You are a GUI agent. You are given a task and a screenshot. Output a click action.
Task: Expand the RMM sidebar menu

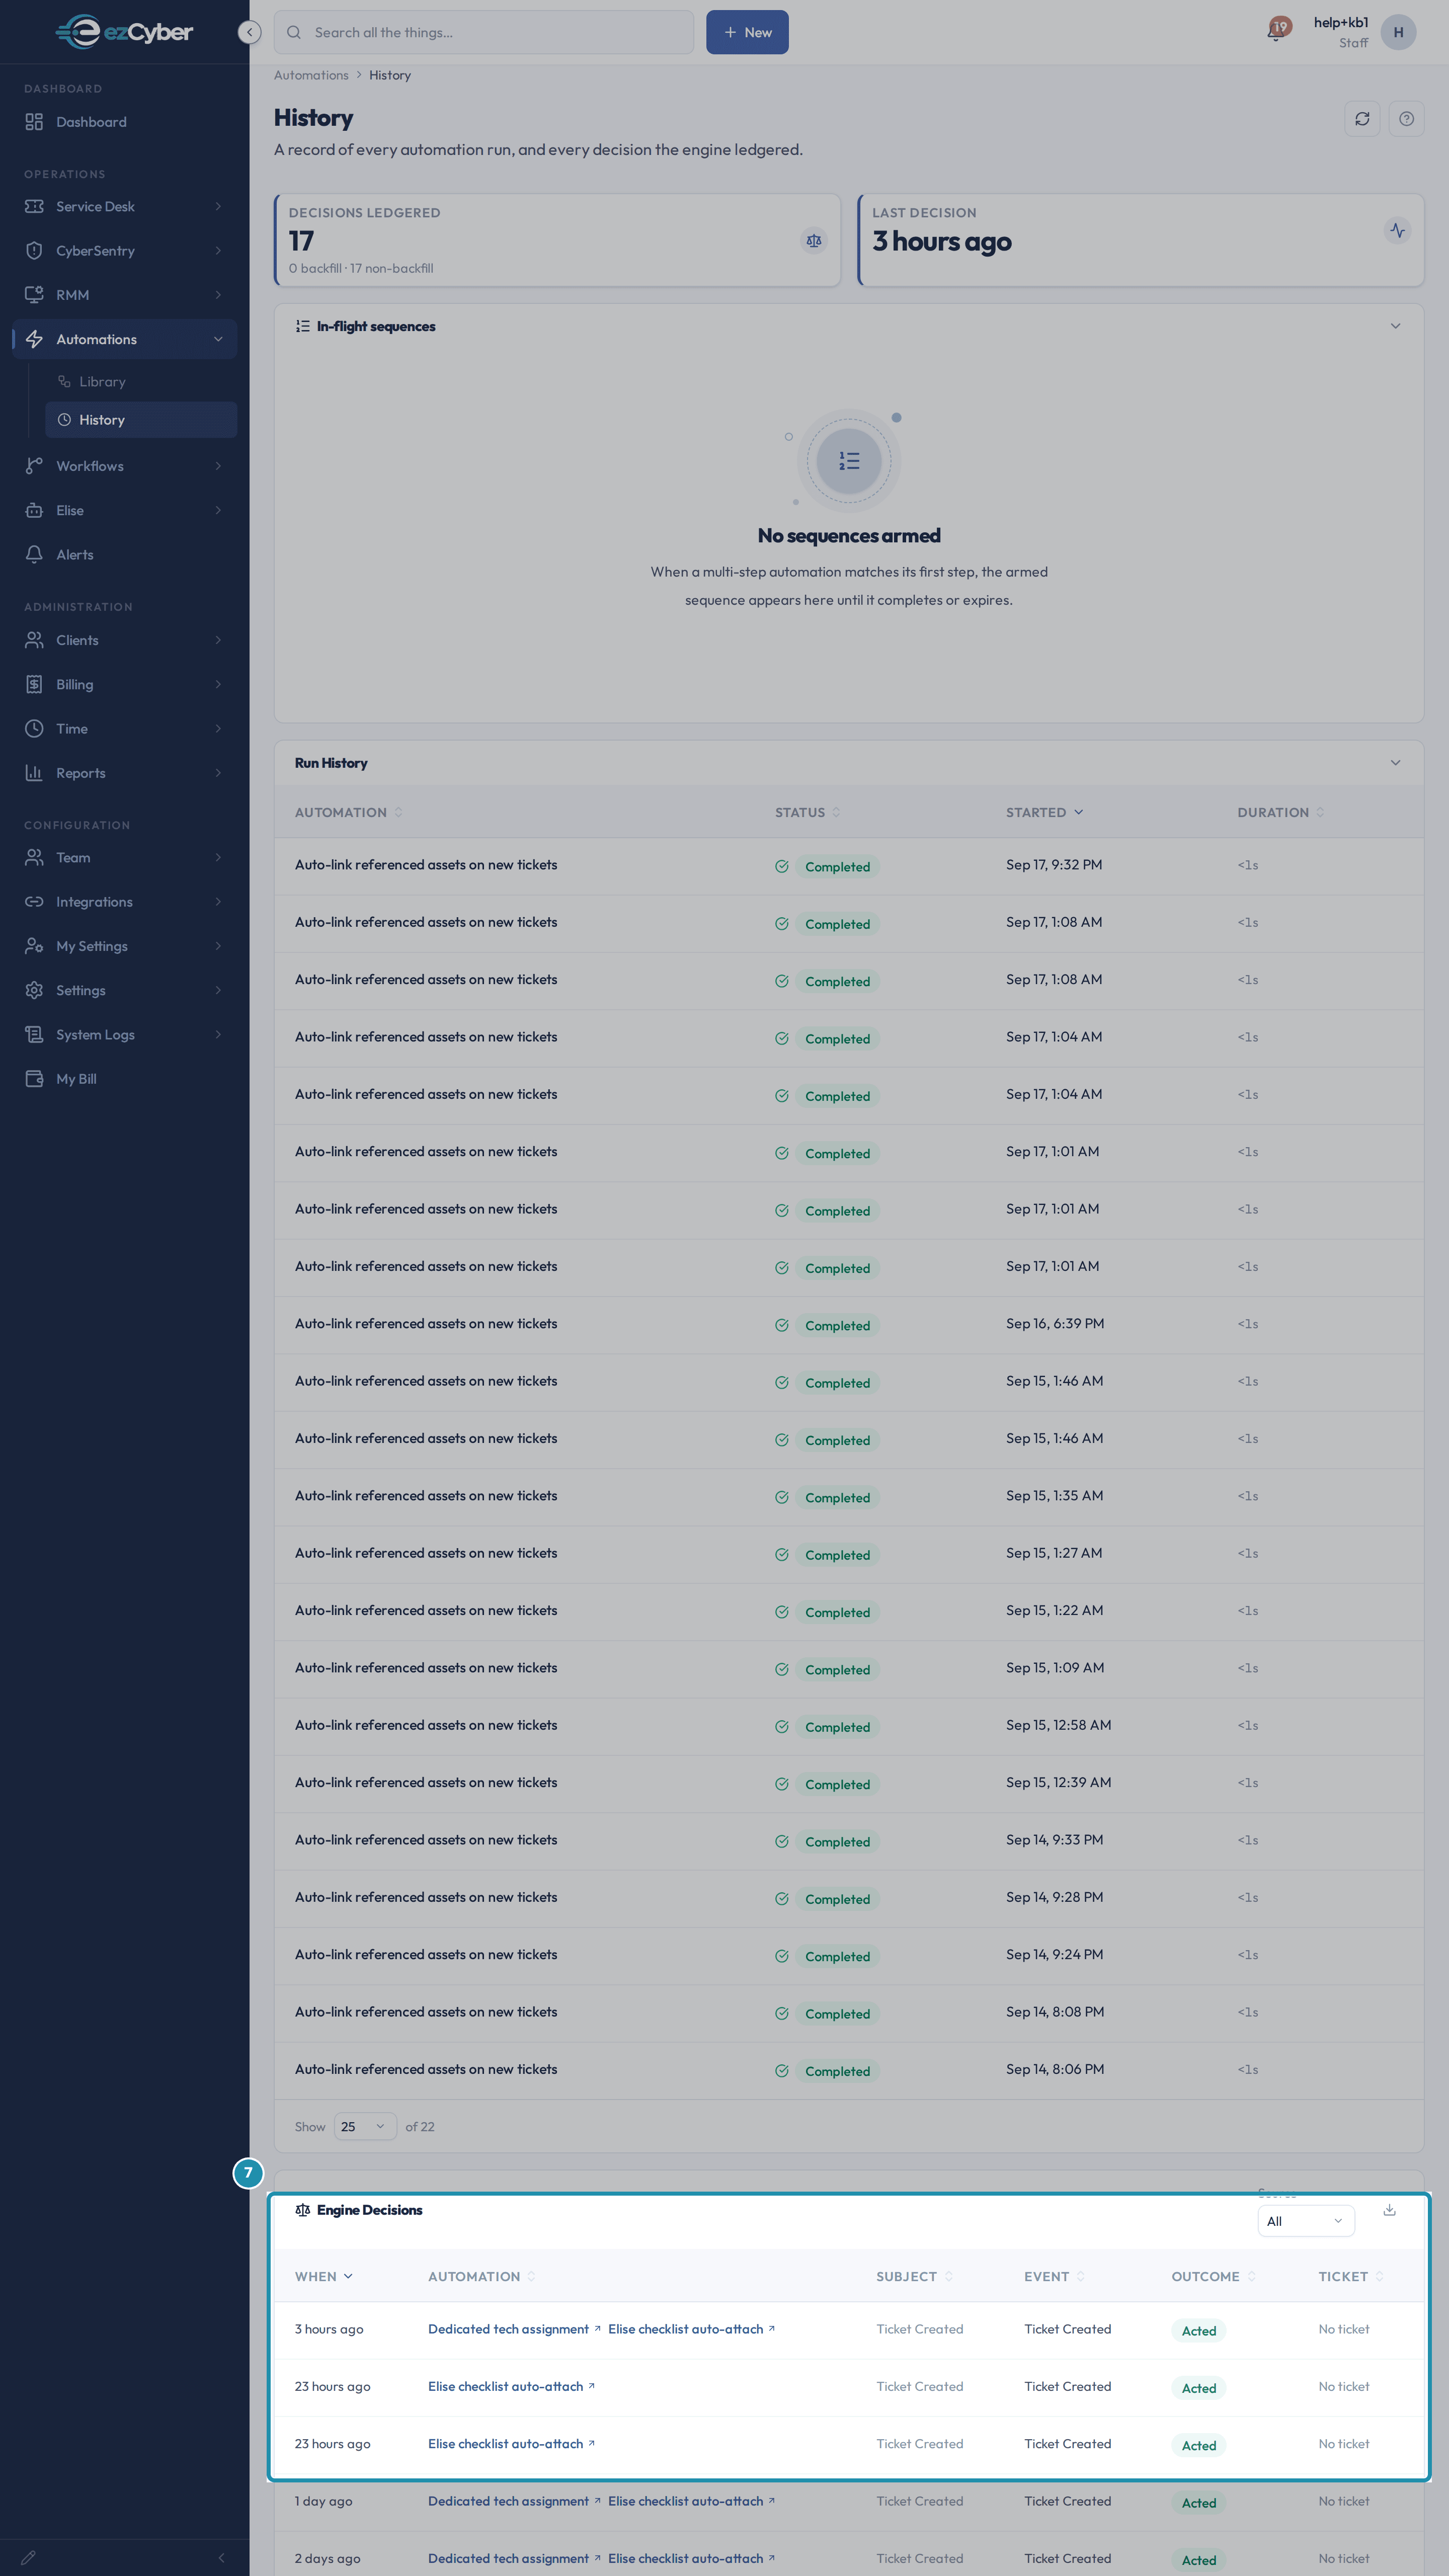coord(124,295)
